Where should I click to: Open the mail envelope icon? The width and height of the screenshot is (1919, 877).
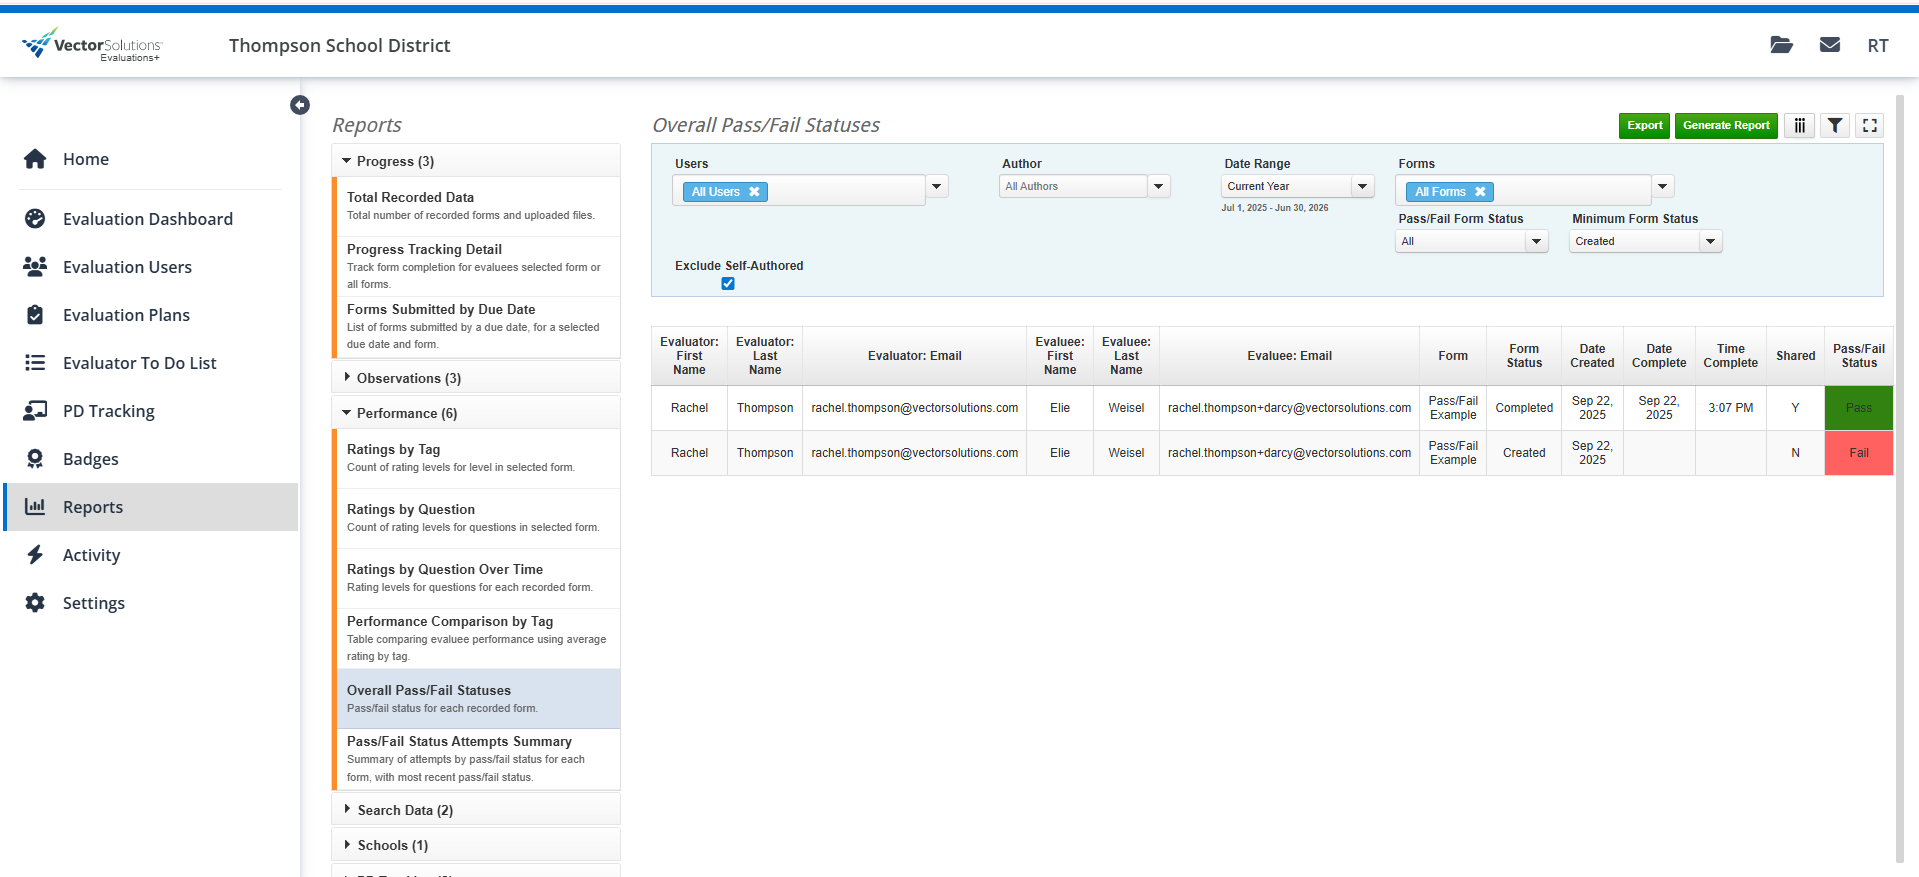pyautogui.click(x=1830, y=45)
